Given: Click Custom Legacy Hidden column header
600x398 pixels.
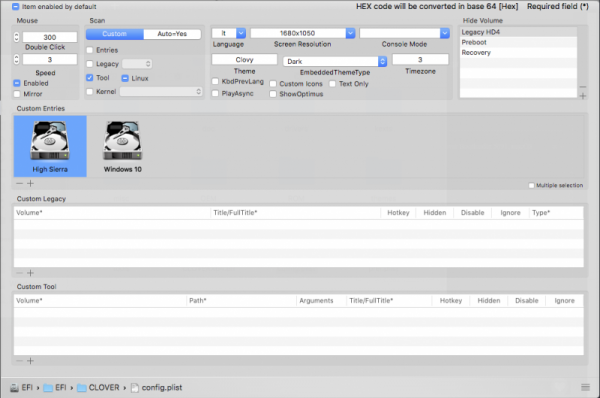Looking at the screenshot, I should 435,213.
